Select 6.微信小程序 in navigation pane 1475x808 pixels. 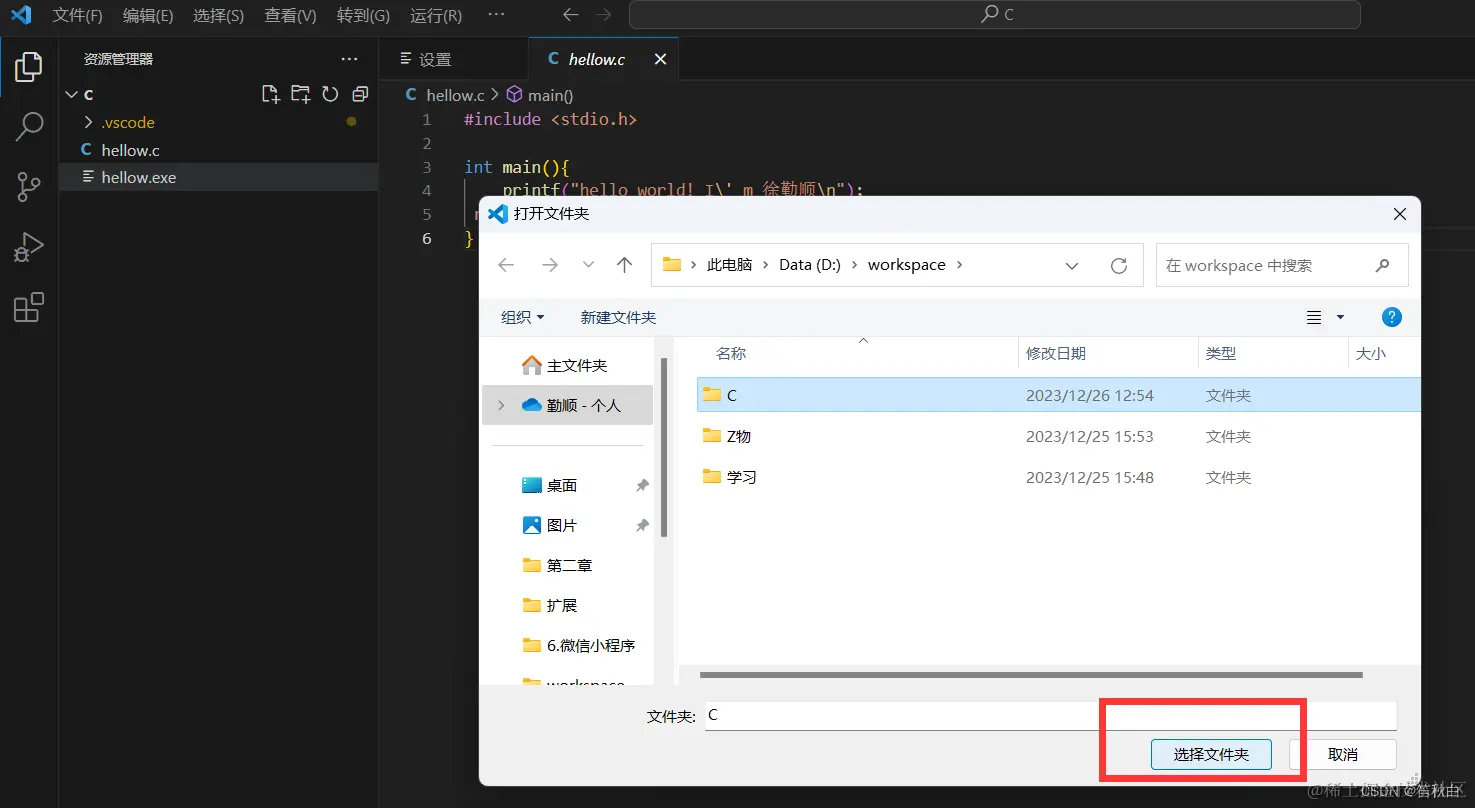tap(567, 645)
